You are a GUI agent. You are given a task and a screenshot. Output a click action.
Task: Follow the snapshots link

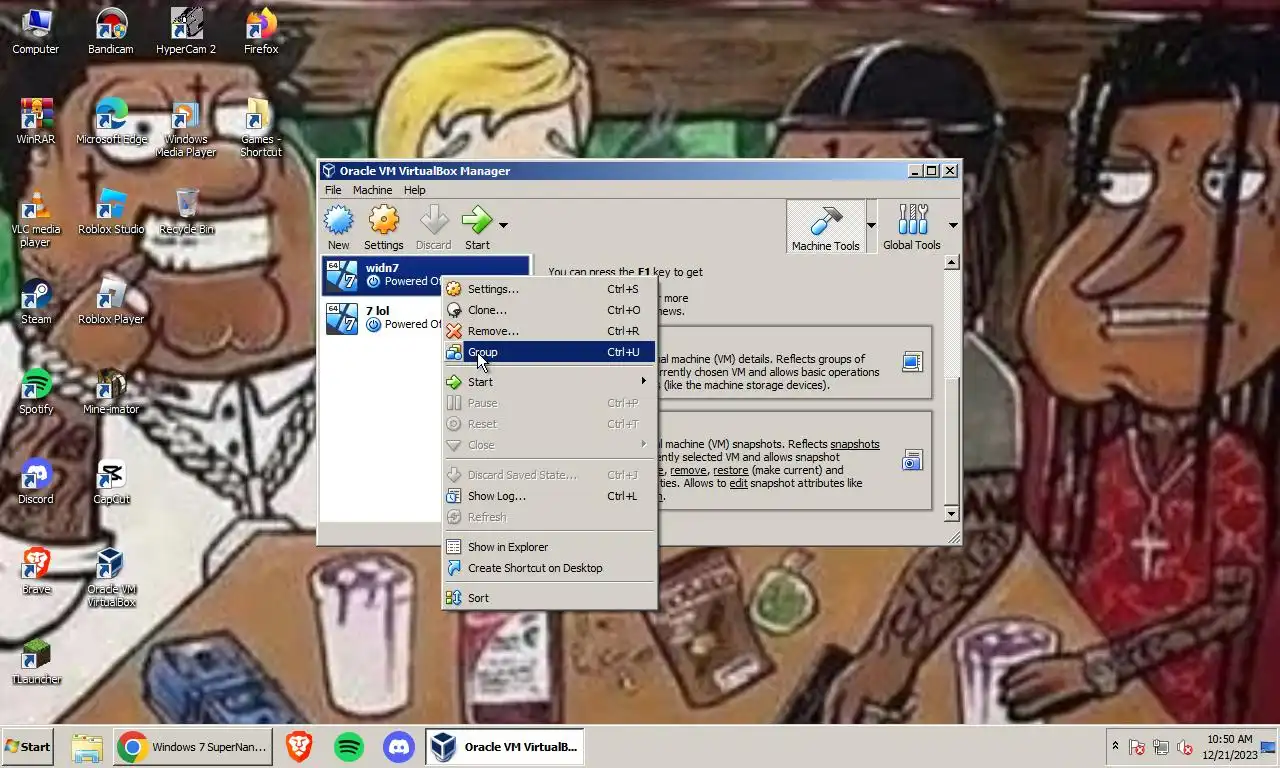[855, 444]
